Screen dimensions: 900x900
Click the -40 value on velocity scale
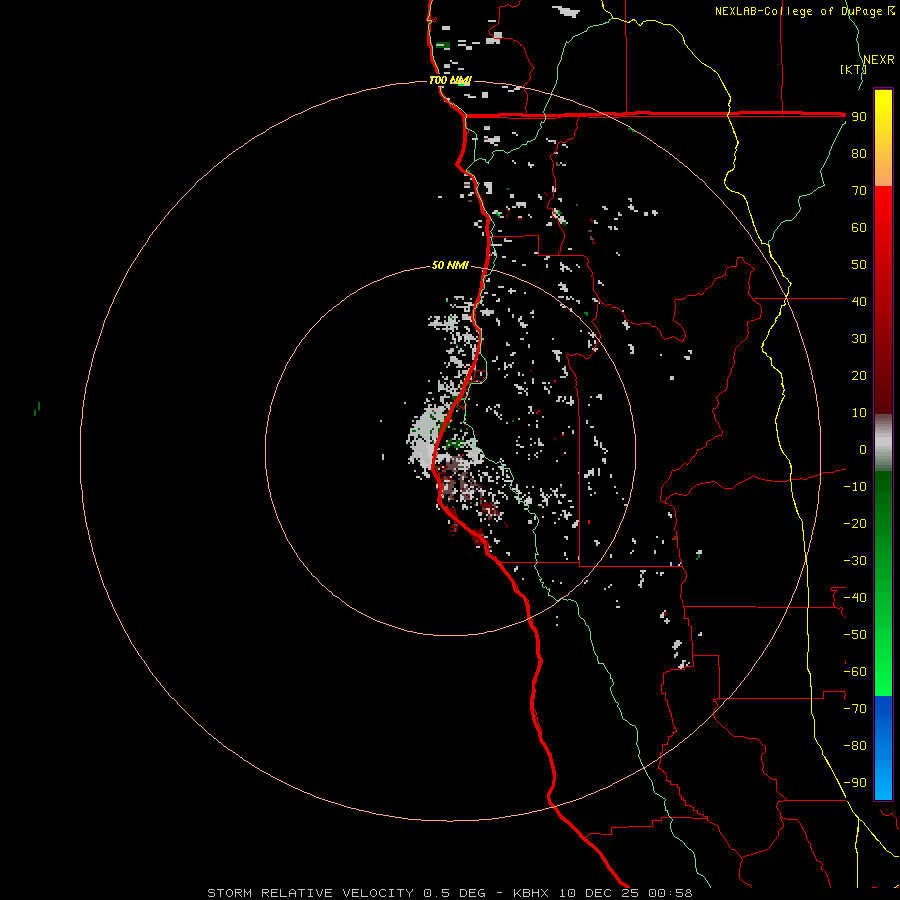855,598
